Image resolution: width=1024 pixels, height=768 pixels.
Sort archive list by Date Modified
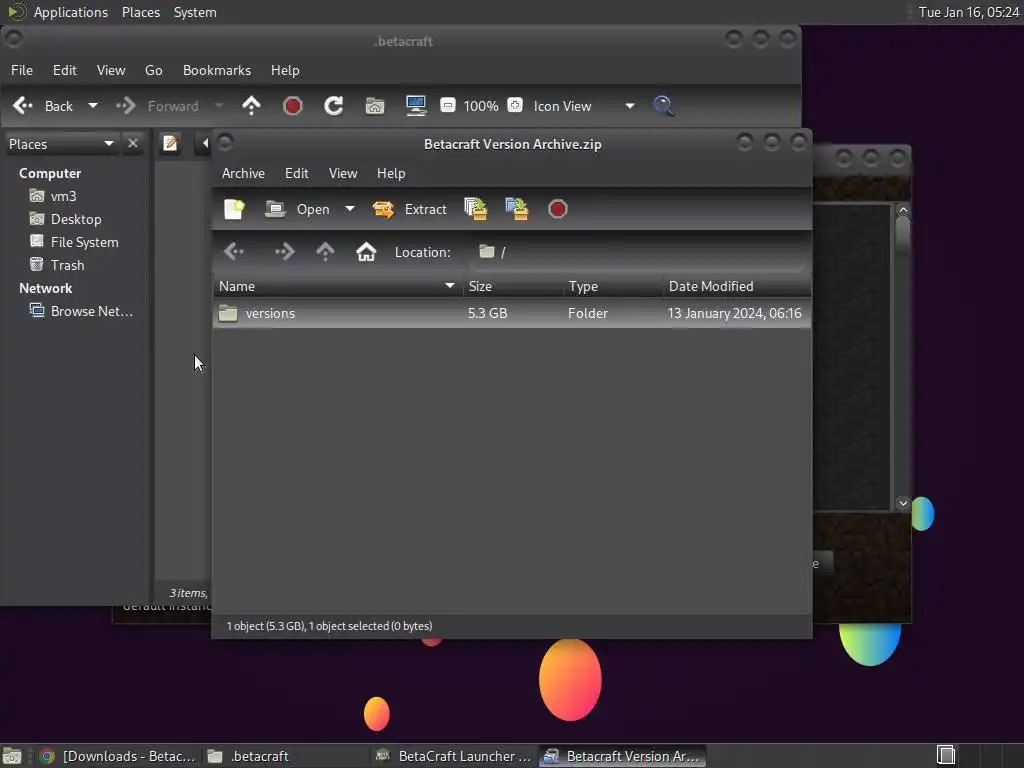point(737,286)
